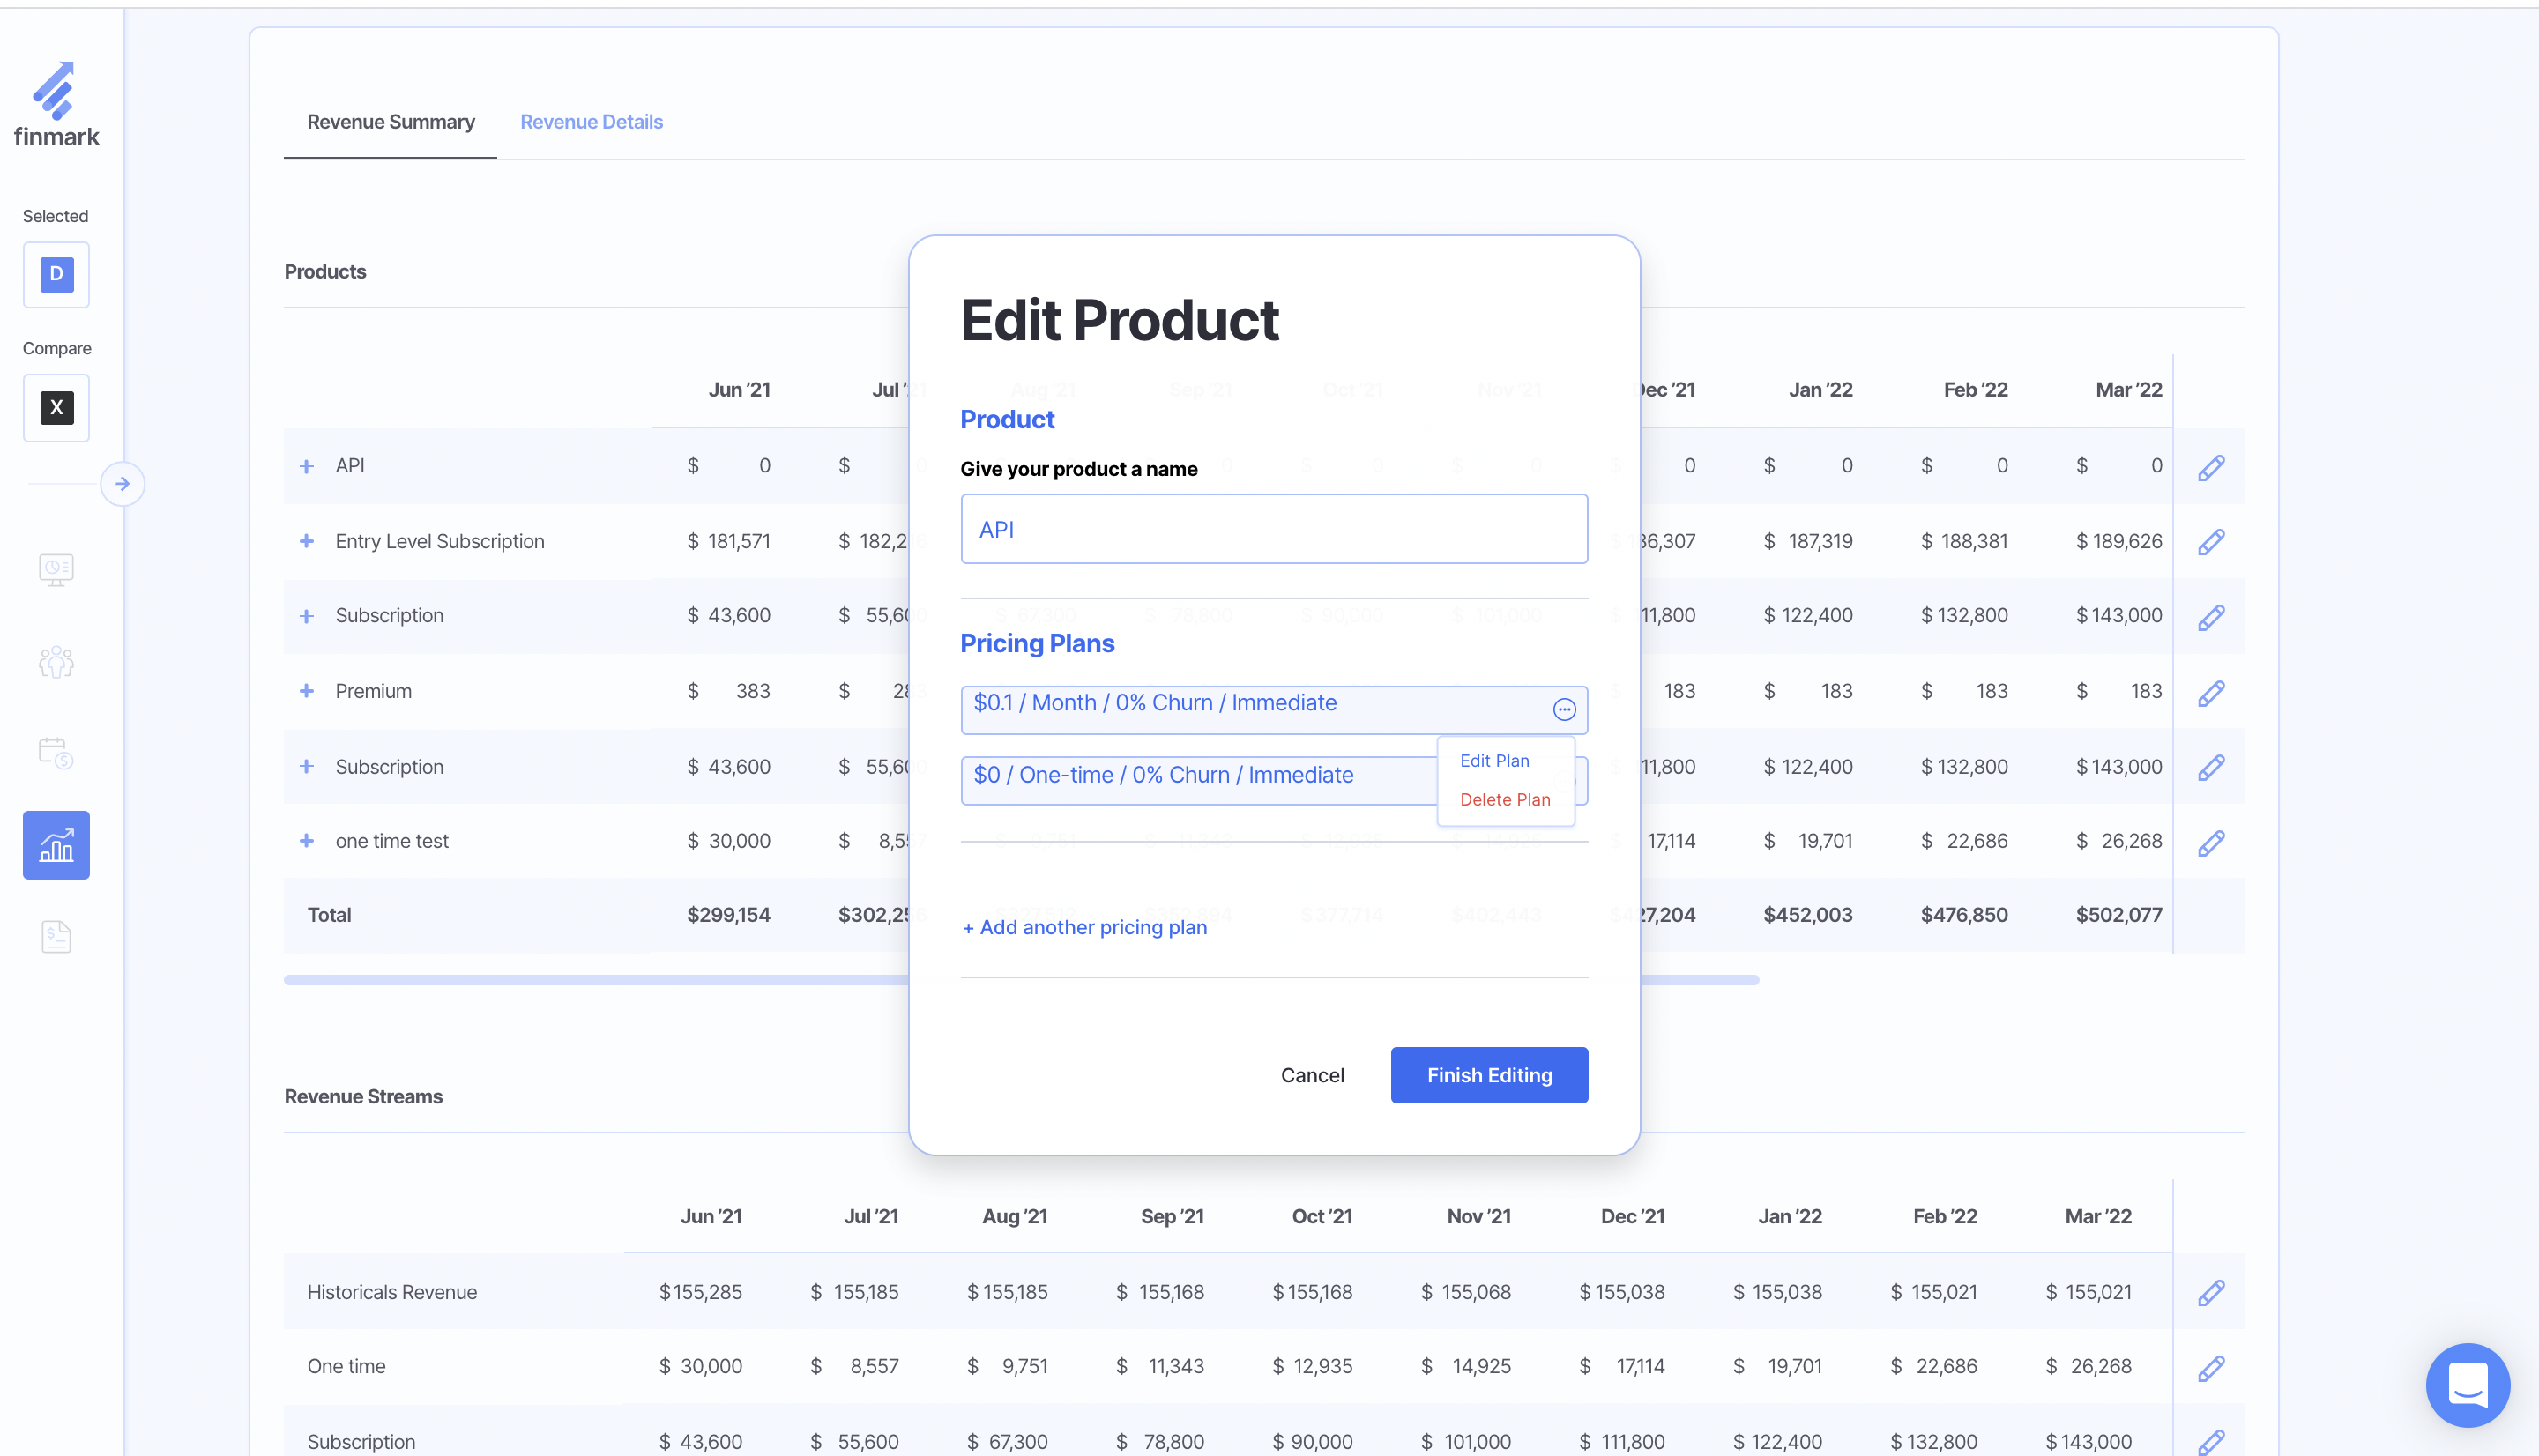The width and height of the screenshot is (2539, 1456).
Task: Click the Finish Editing button
Action: [1488, 1075]
